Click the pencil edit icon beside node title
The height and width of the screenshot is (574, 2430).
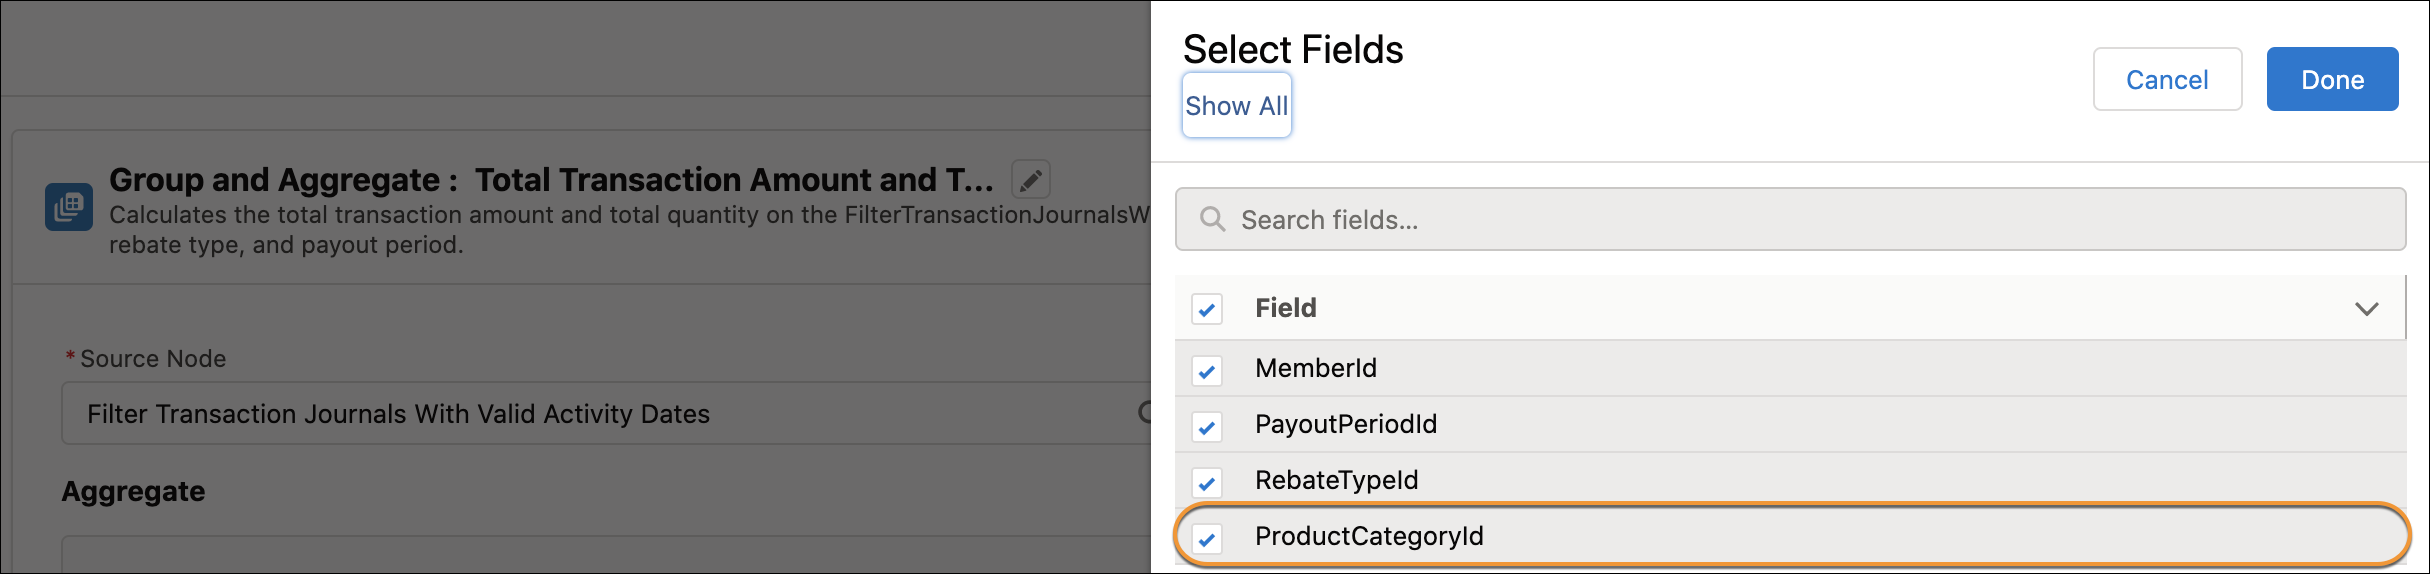click(1031, 180)
